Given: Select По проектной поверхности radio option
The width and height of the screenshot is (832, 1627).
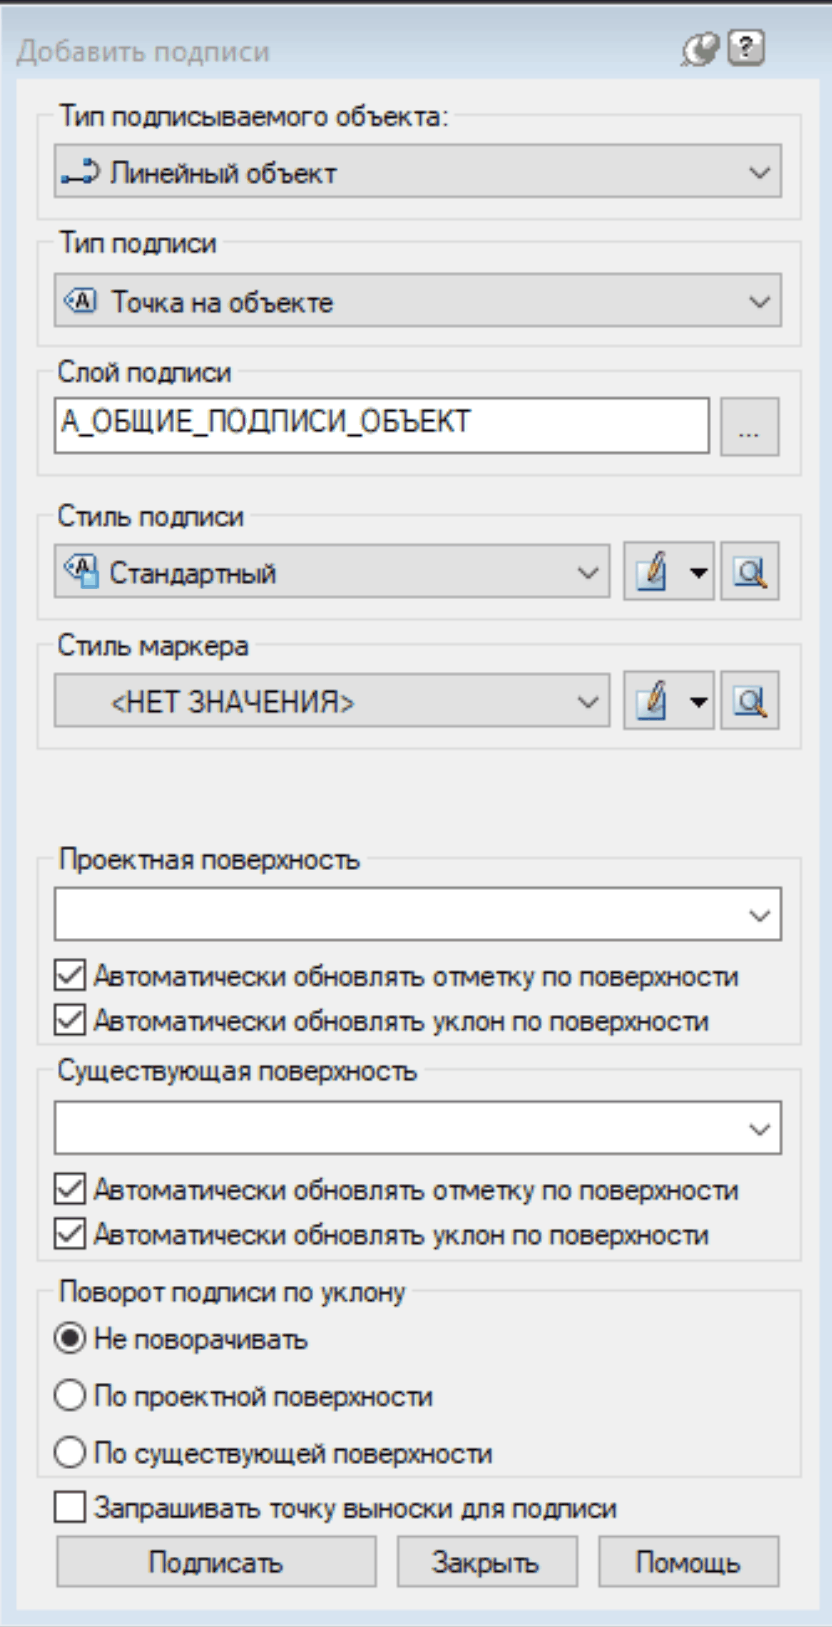Looking at the screenshot, I should 70,1395.
